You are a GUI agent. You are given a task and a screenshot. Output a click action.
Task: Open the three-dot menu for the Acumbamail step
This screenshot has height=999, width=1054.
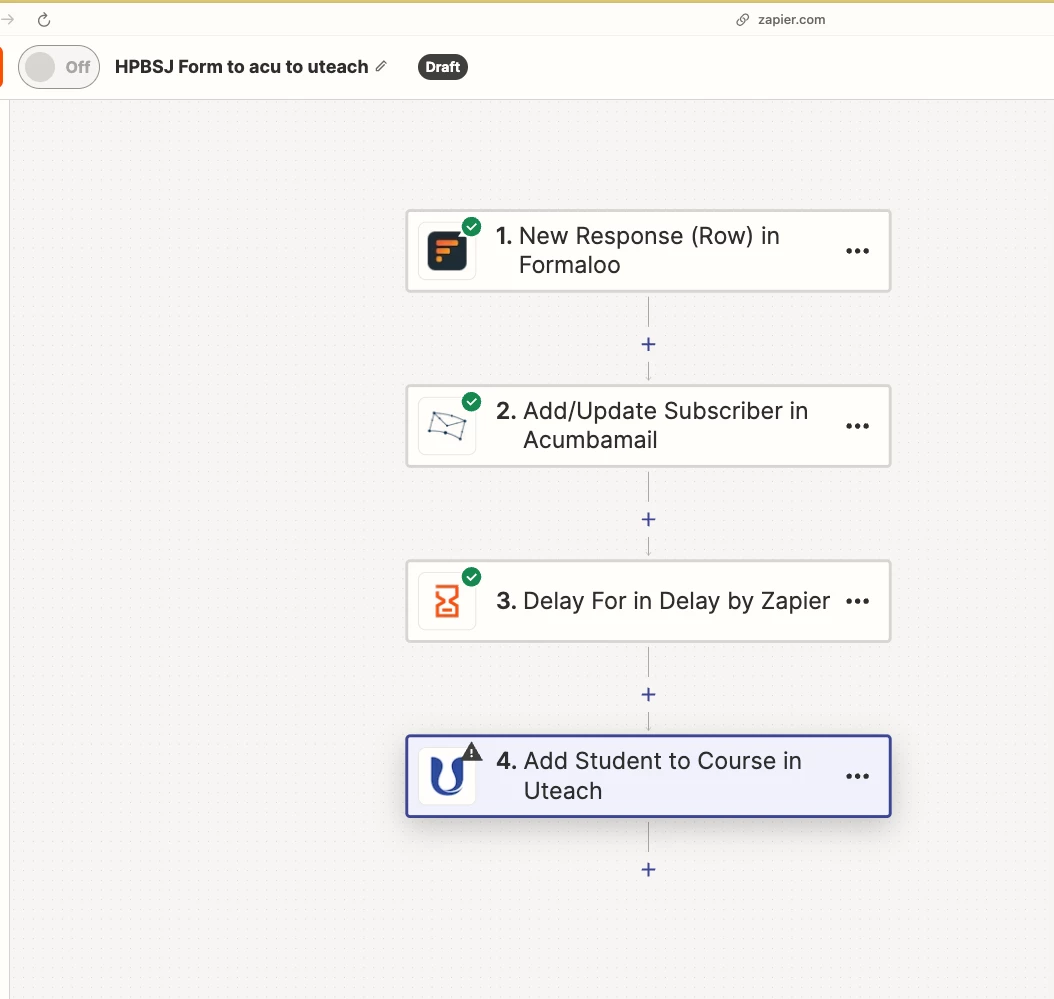point(857,426)
